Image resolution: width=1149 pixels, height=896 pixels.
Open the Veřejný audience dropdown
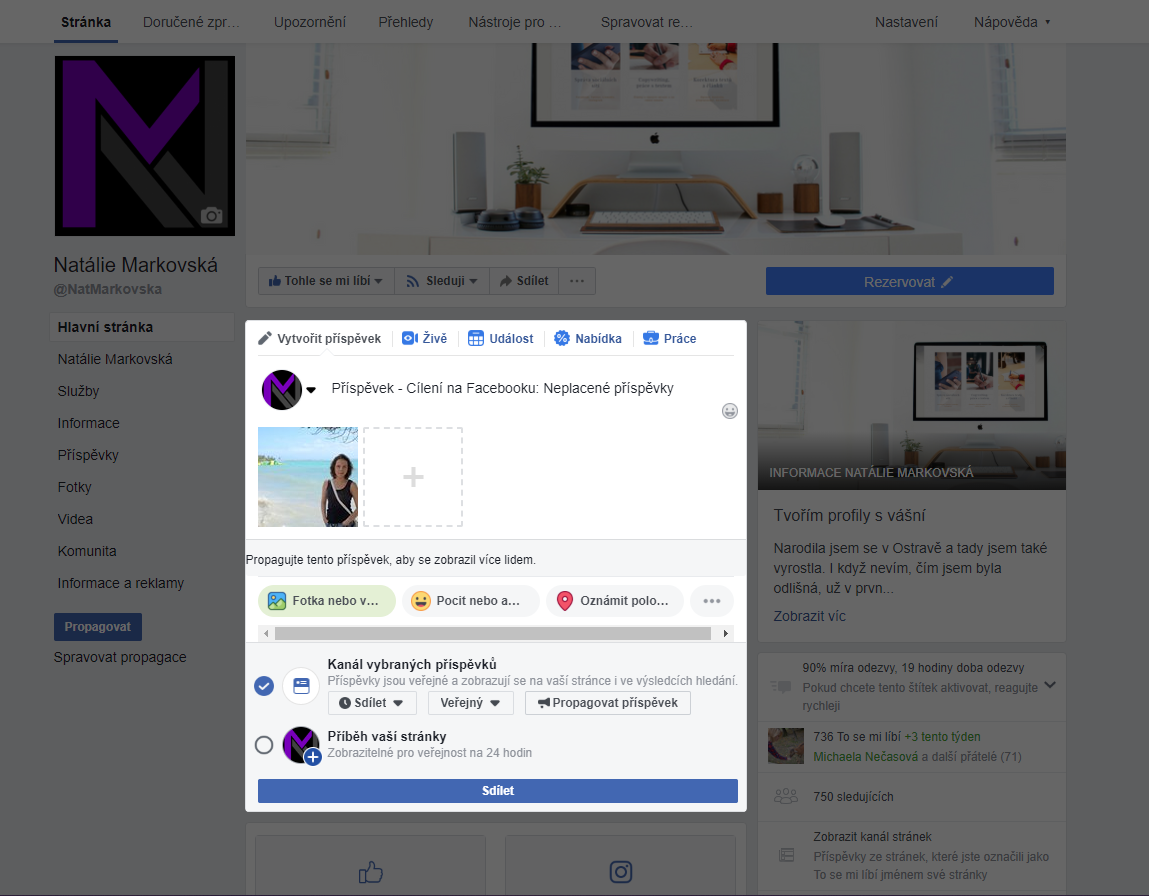point(470,703)
